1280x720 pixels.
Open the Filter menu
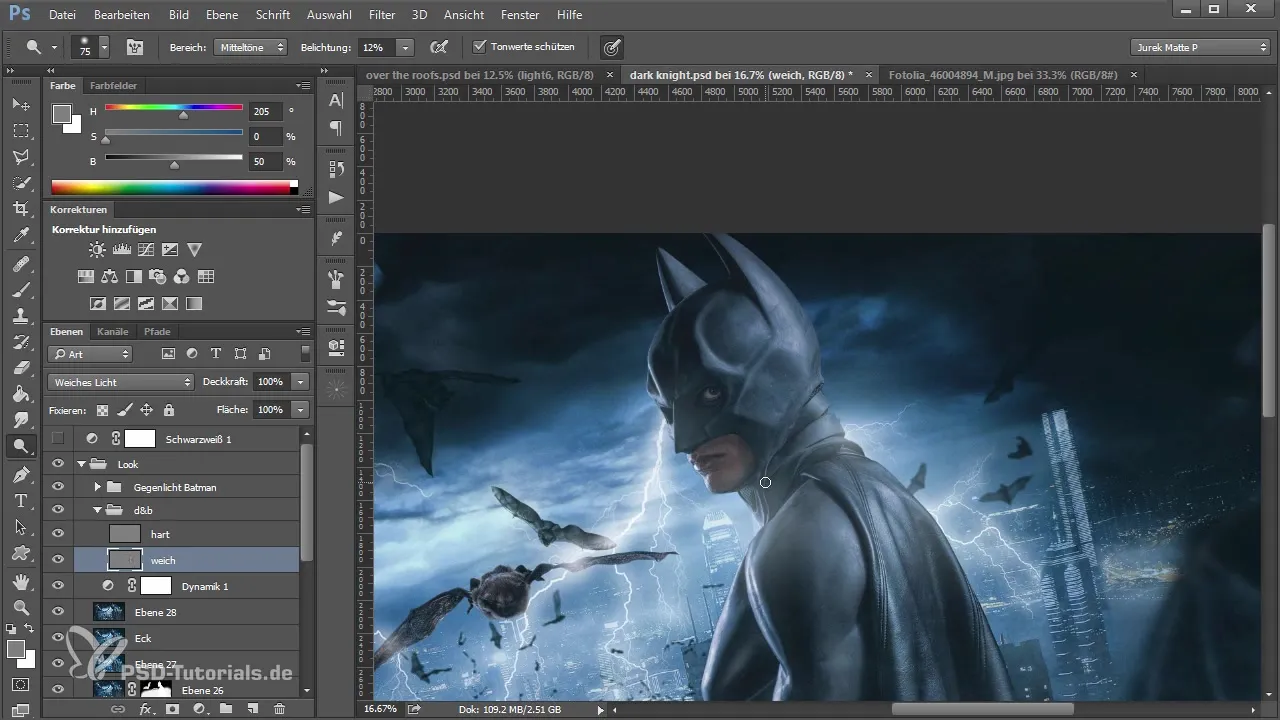click(x=381, y=15)
